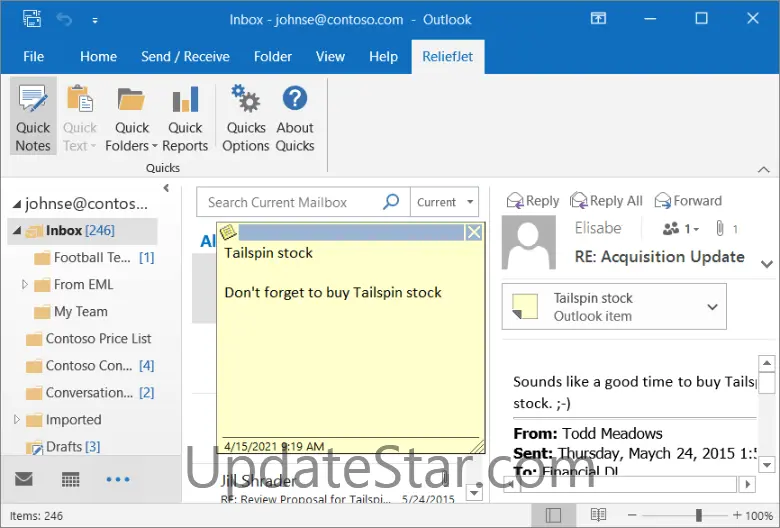Image resolution: width=780 pixels, height=528 pixels.
Task: Click the note text 'Don't forget to buy Tailspin stock'
Action: click(333, 293)
